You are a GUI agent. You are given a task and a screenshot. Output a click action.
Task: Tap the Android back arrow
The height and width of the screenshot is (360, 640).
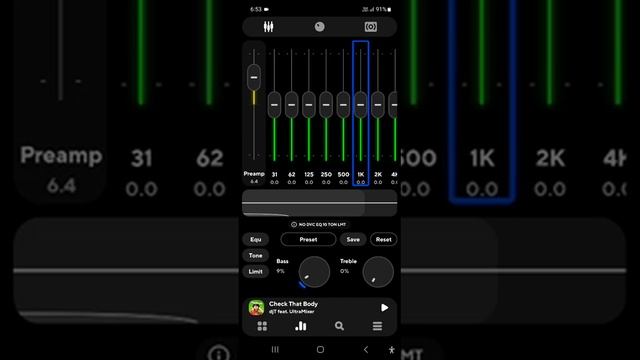[x=366, y=349]
